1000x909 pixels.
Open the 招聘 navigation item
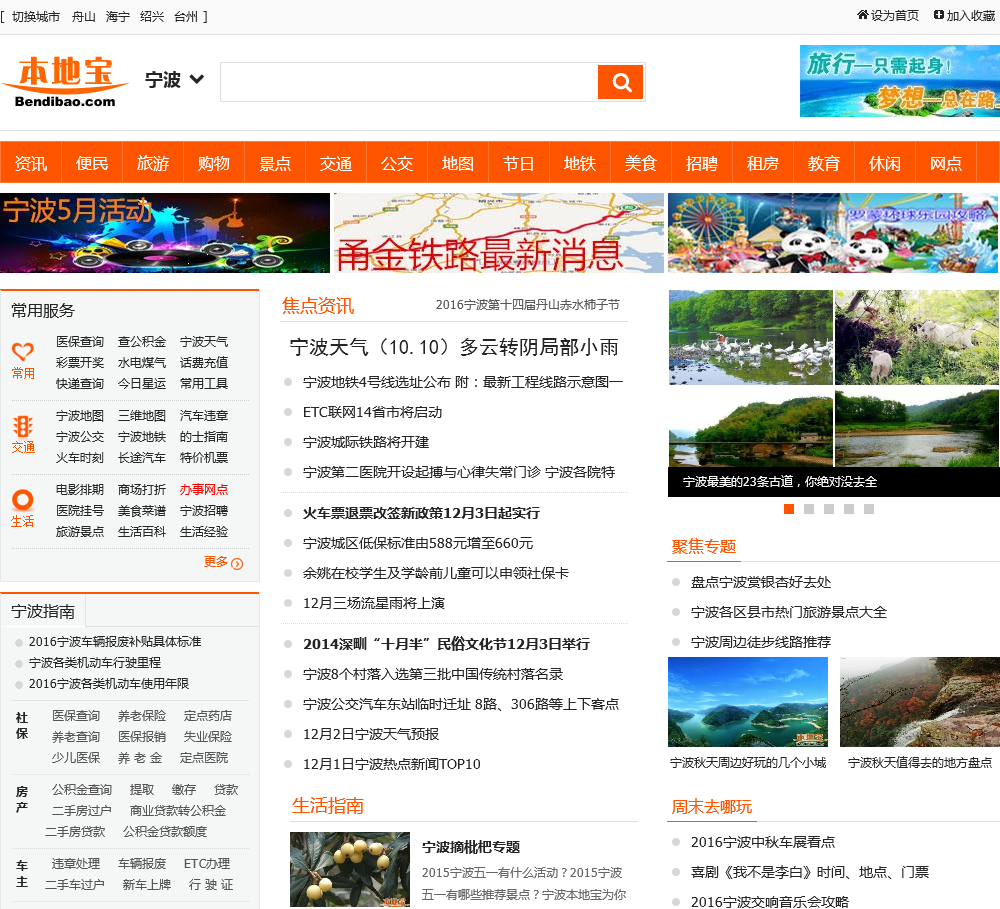(x=702, y=163)
